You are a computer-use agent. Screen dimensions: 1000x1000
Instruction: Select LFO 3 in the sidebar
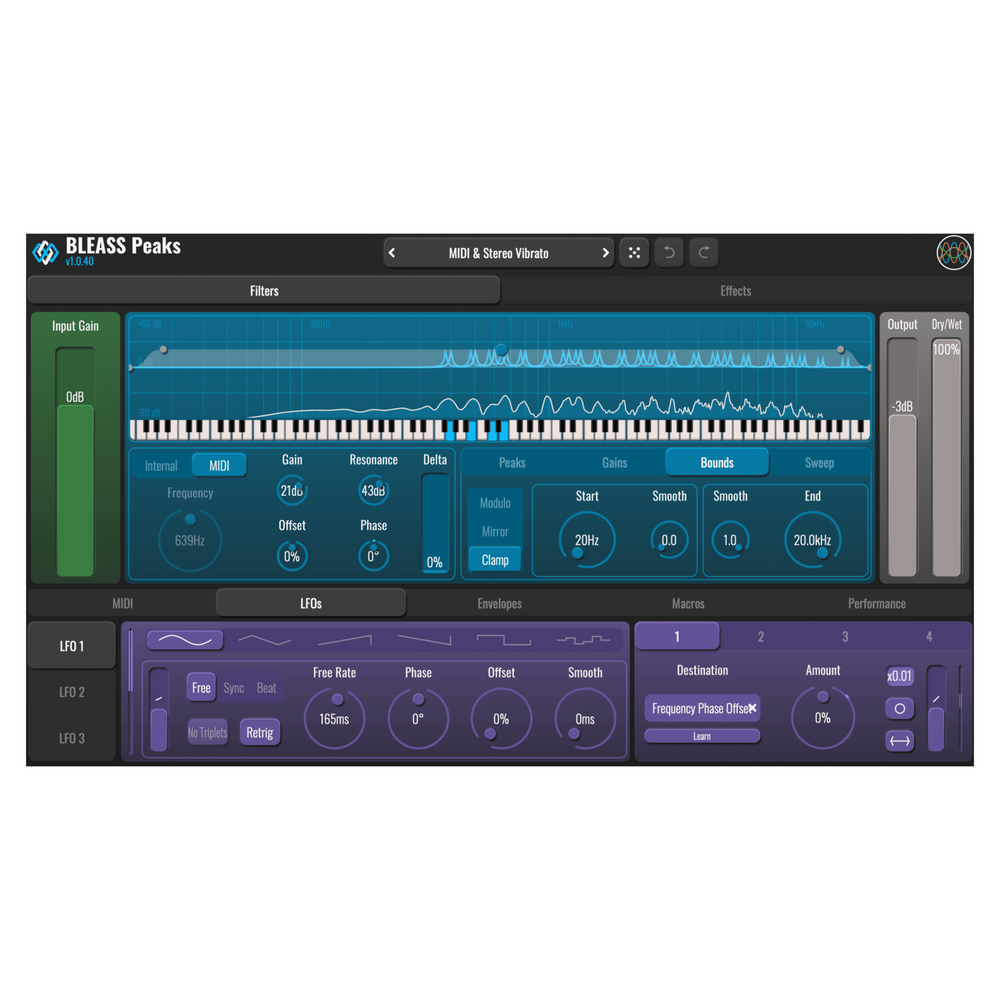click(x=72, y=738)
